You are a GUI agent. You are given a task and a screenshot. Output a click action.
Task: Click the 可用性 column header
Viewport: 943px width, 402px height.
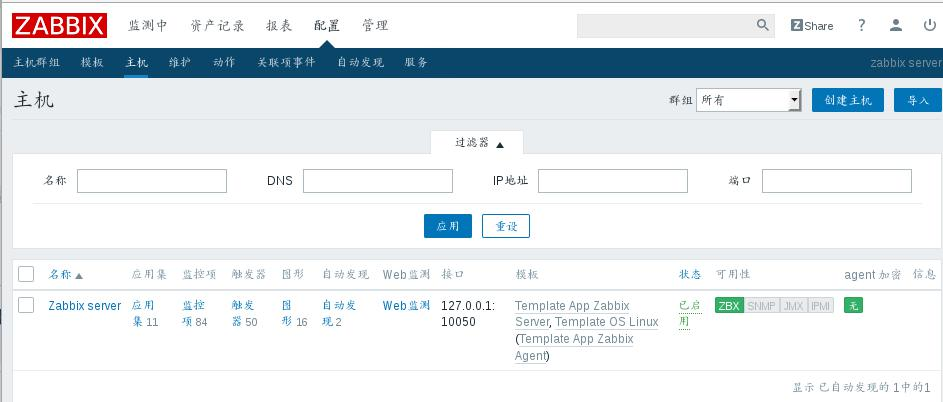coord(733,274)
